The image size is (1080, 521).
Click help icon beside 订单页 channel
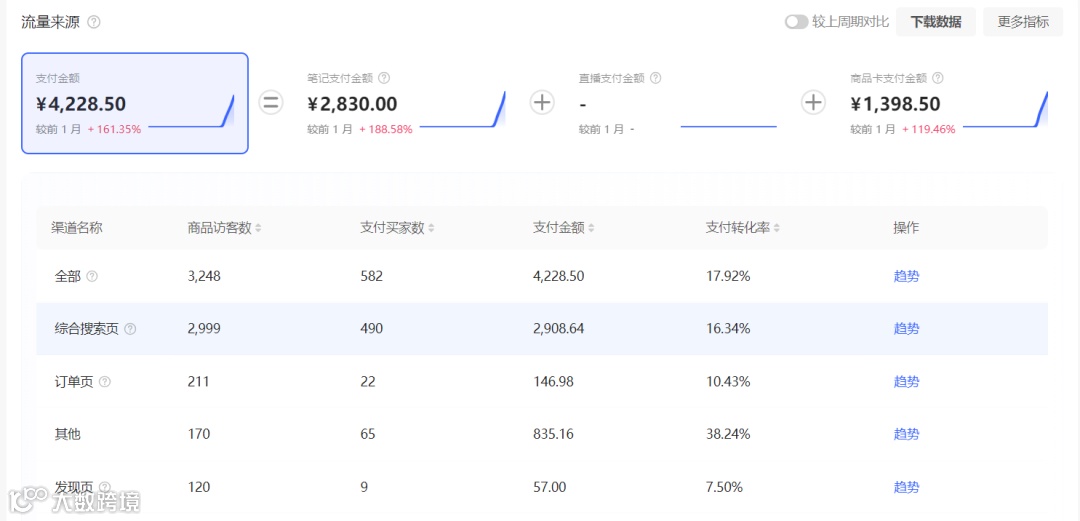(x=105, y=382)
